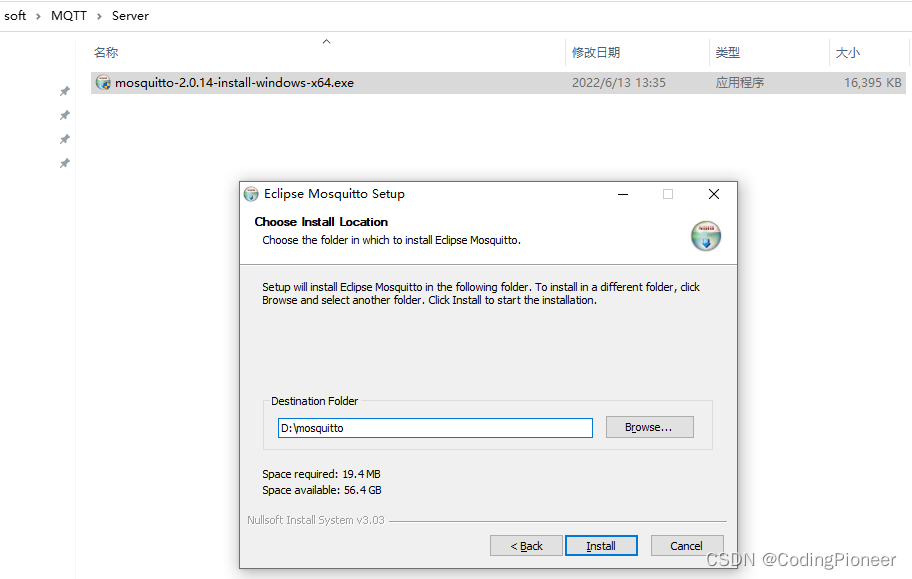Click the mosquitto installer file icon
The width and height of the screenshot is (912, 579).
(103, 83)
